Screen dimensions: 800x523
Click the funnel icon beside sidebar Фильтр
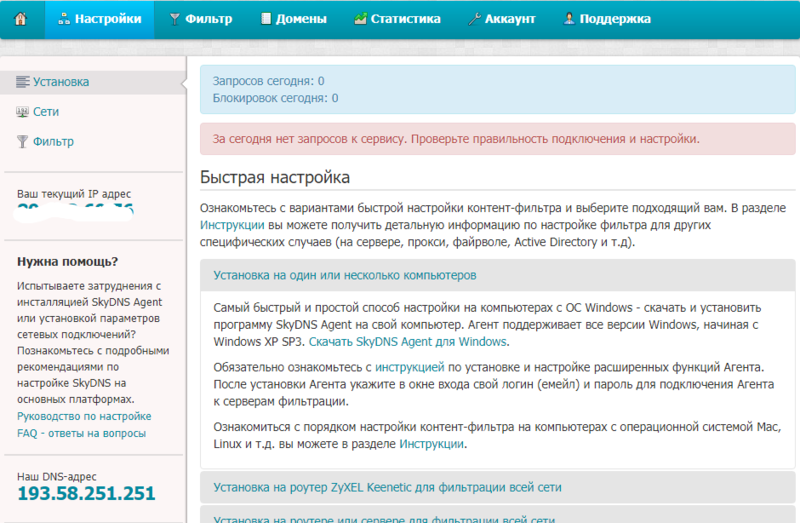pos(23,142)
